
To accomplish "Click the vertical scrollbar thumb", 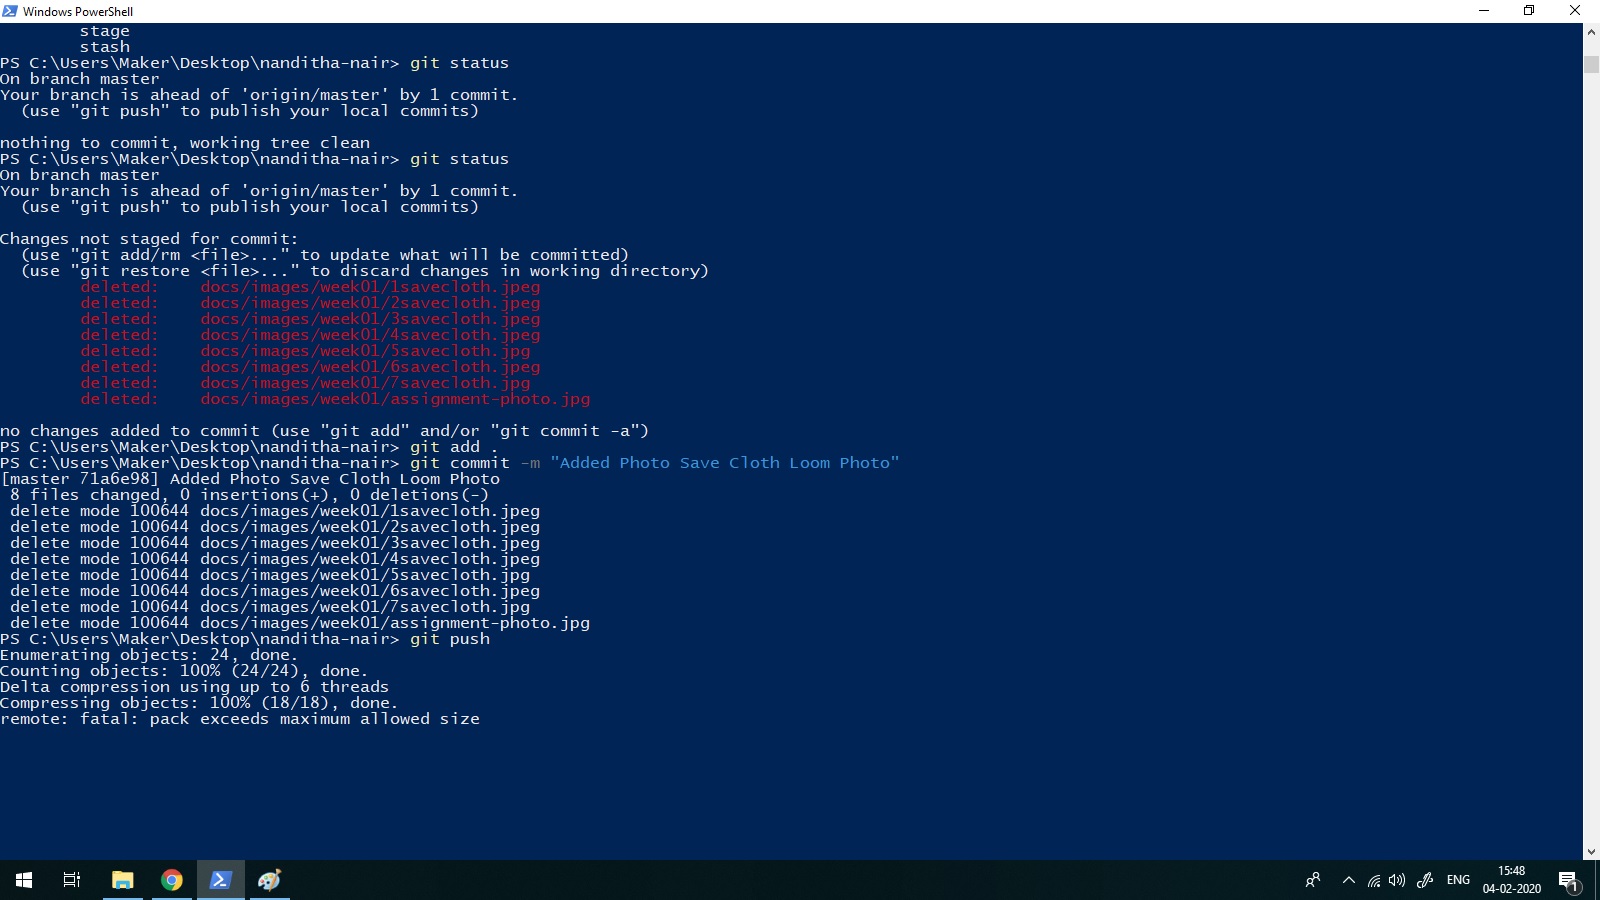I will 1591,64.
